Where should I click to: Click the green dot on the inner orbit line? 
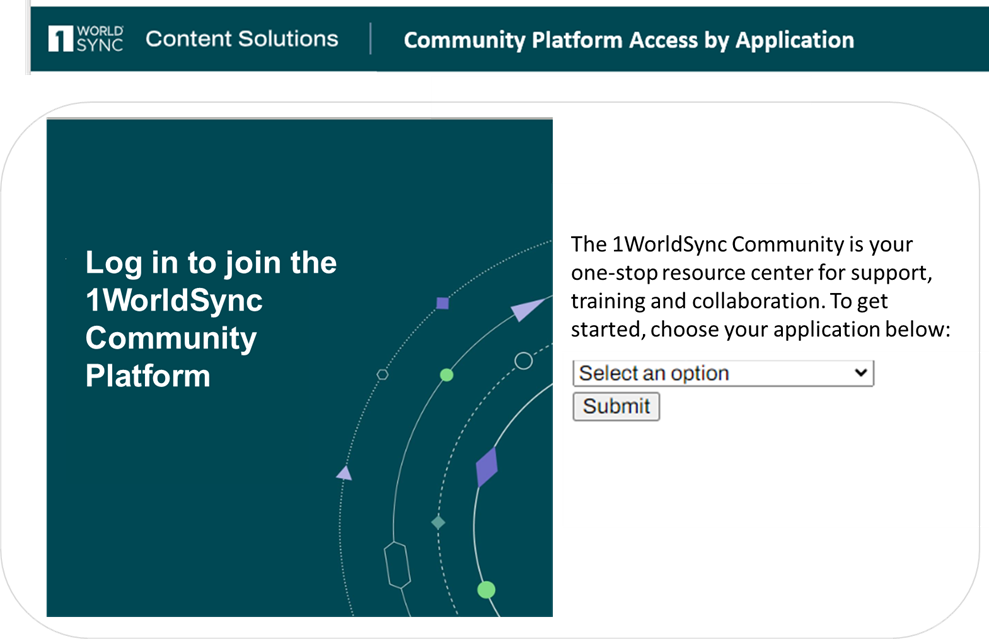[x=445, y=374]
